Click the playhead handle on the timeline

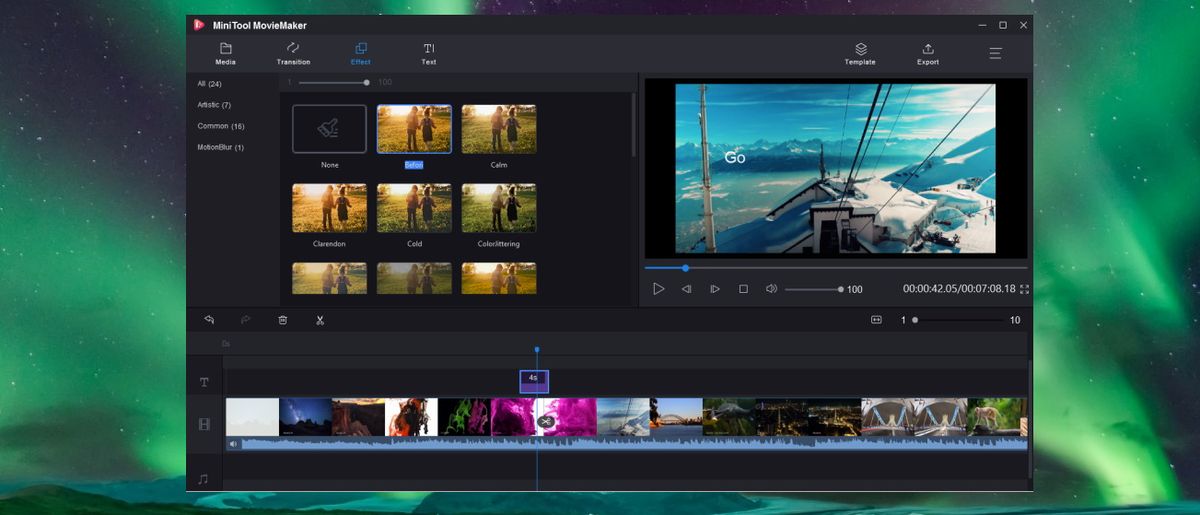[x=537, y=350]
